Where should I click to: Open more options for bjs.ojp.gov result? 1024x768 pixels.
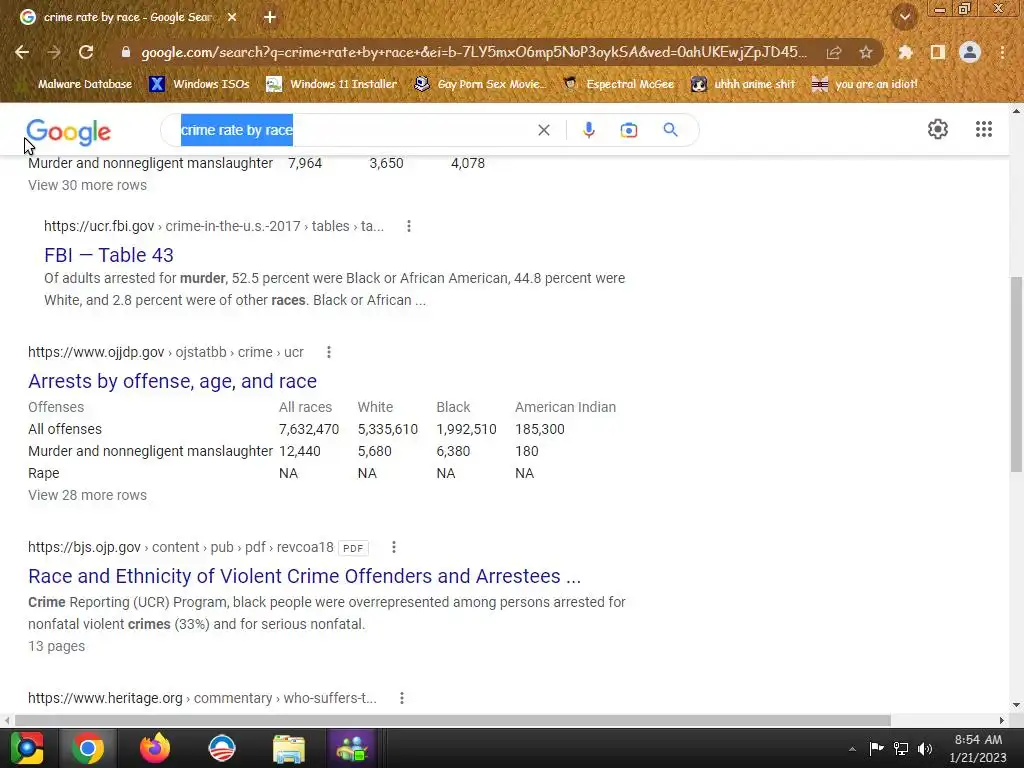pyautogui.click(x=393, y=547)
